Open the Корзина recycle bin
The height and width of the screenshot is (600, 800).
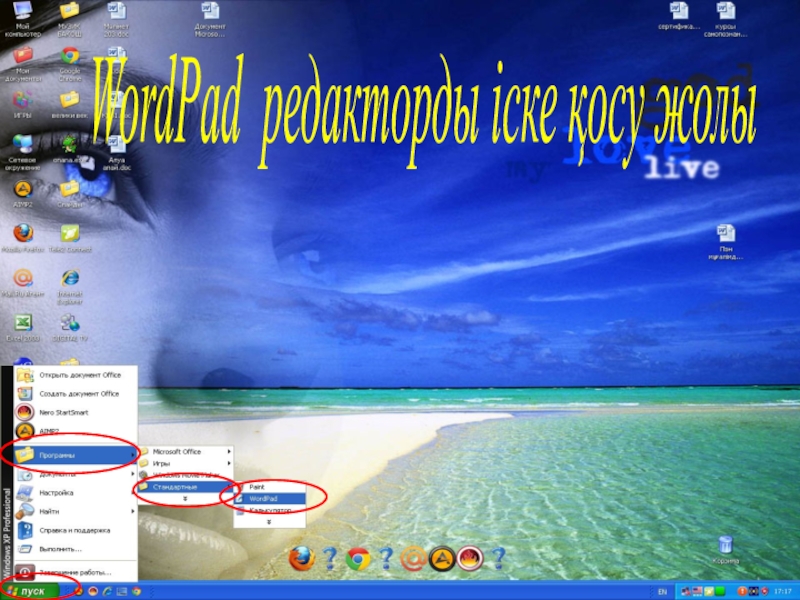click(725, 550)
